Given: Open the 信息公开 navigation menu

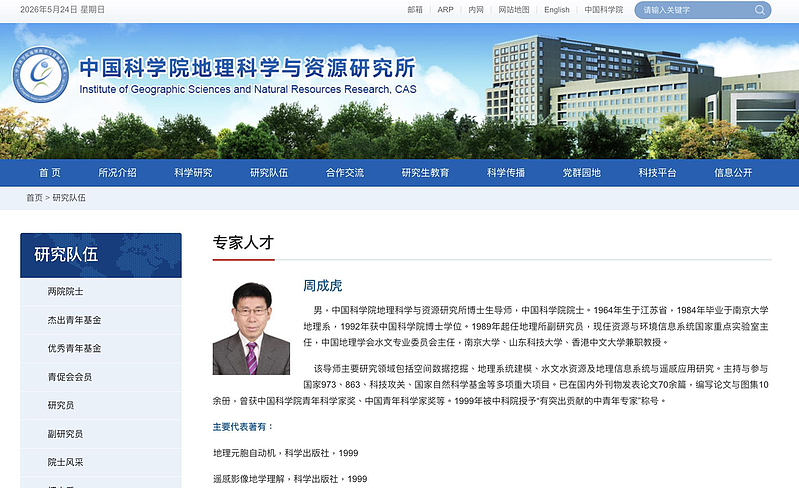Looking at the screenshot, I should pos(733,173).
